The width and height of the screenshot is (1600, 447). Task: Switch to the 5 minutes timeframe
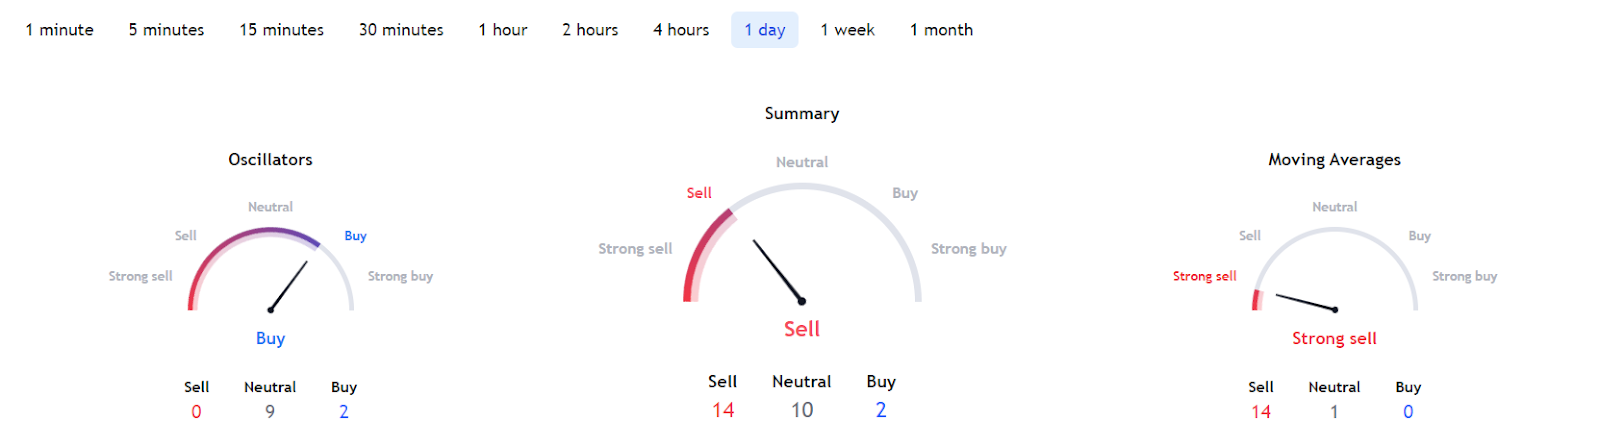point(166,30)
